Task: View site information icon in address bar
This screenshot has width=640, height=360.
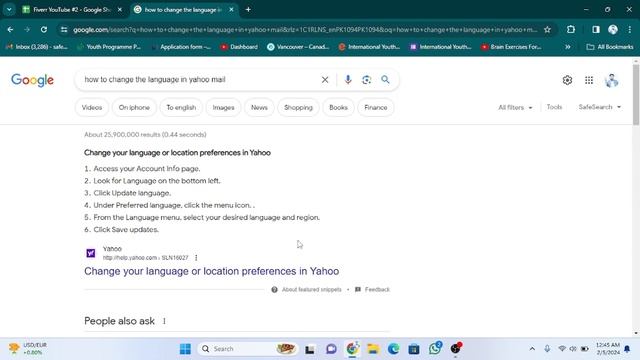Action: pos(64,29)
